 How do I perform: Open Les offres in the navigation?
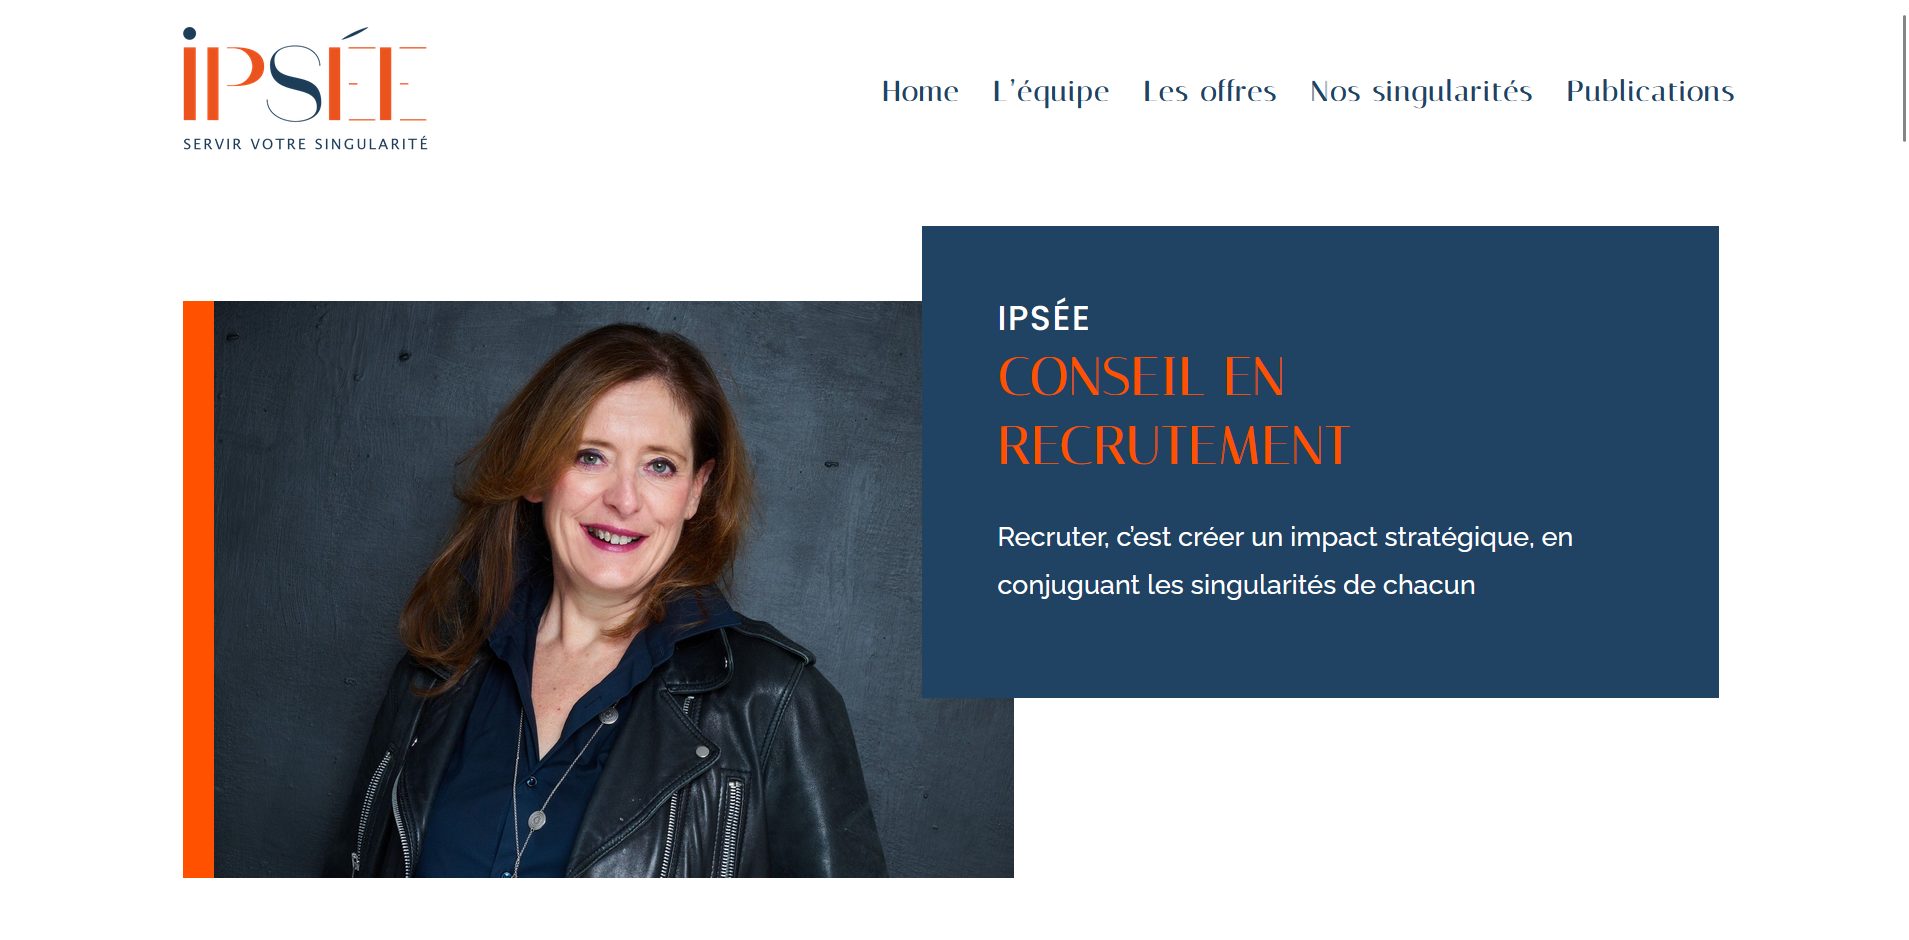1210,91
